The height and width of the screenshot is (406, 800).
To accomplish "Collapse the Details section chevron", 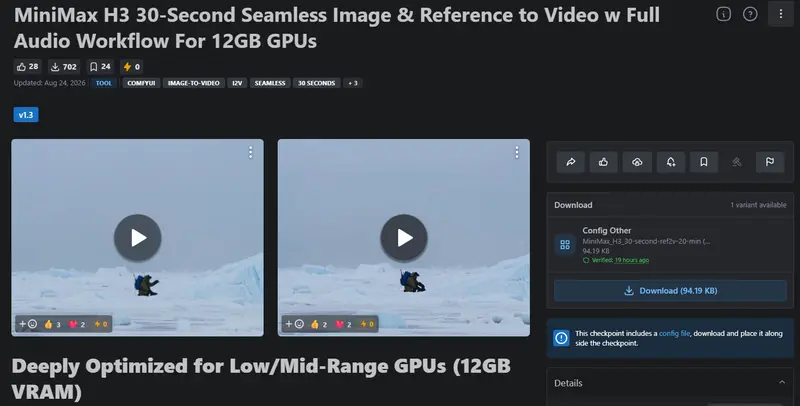I will (x=782, y=383).
